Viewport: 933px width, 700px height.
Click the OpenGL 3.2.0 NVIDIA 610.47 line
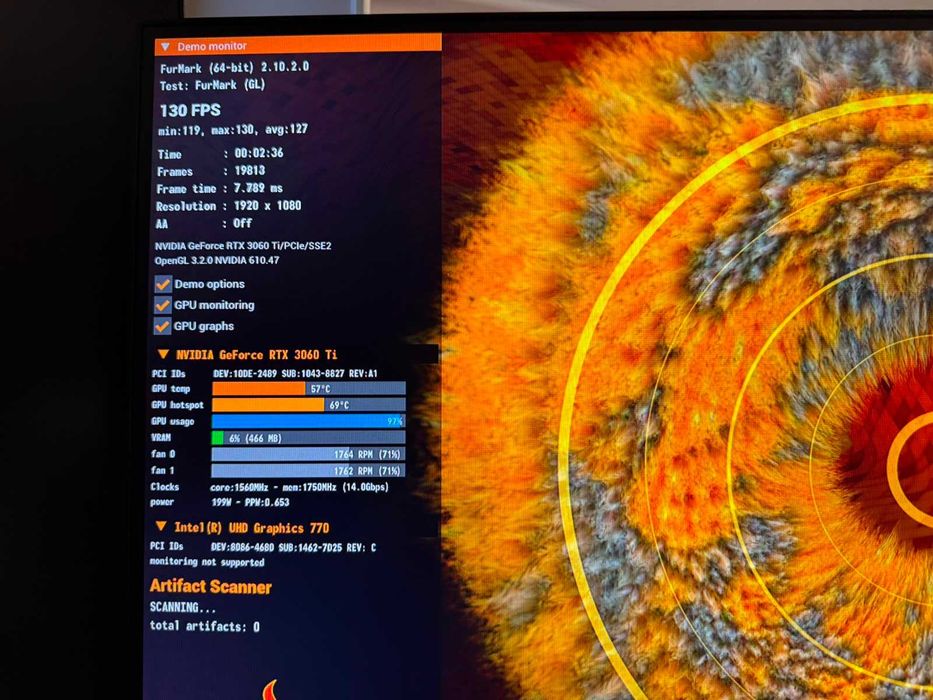pyautogui.click(x=217, y=260)
